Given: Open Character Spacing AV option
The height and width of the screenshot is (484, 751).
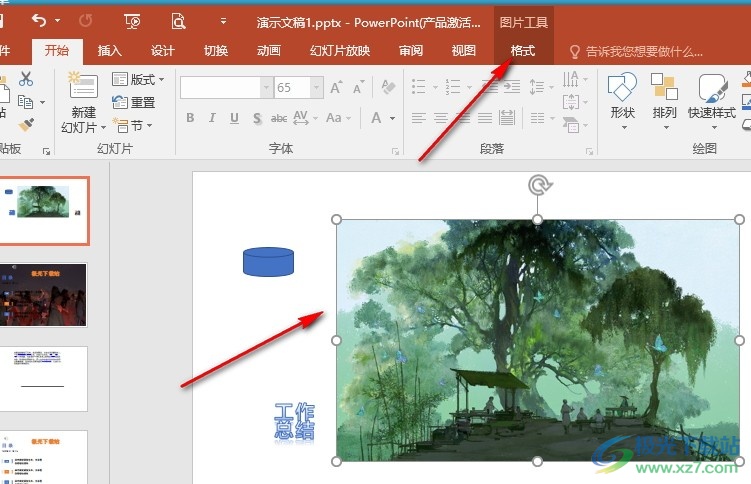Looking at the screenshot, I should (300, 118).
